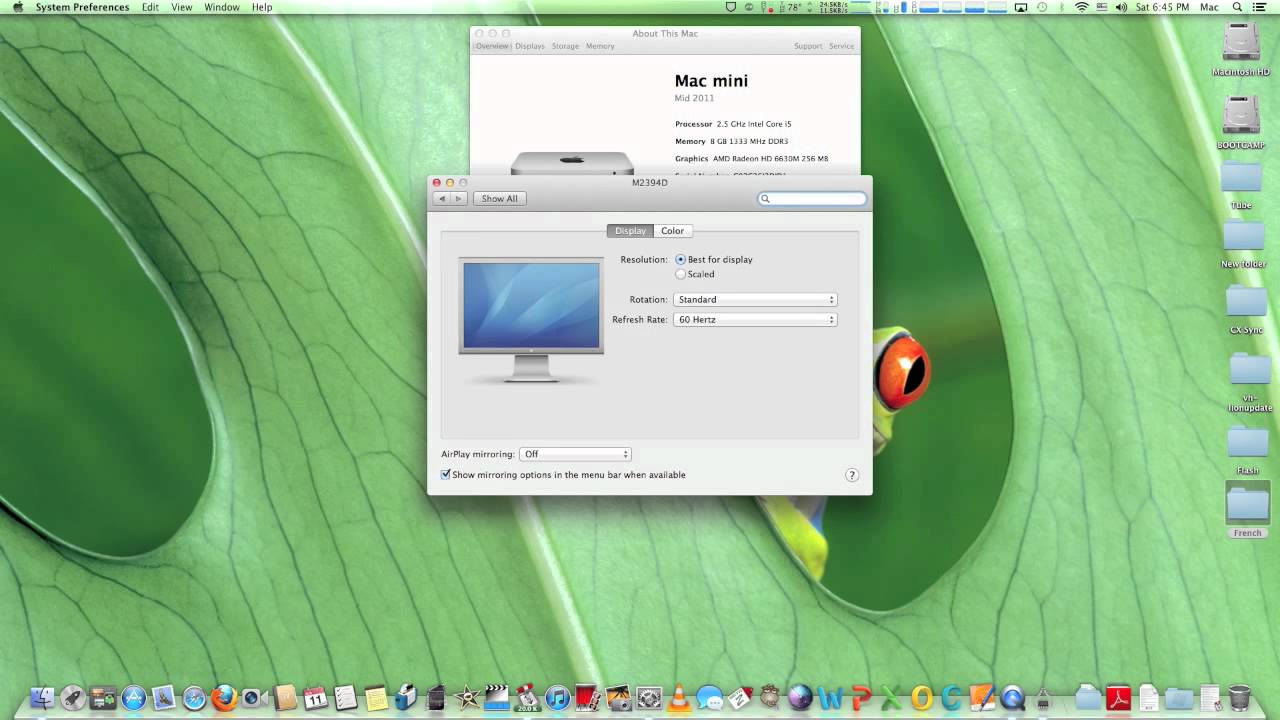Click Wi-Fi status icon in menu bar
The width and height of the screenshot is (1280, 720).
1081,7
